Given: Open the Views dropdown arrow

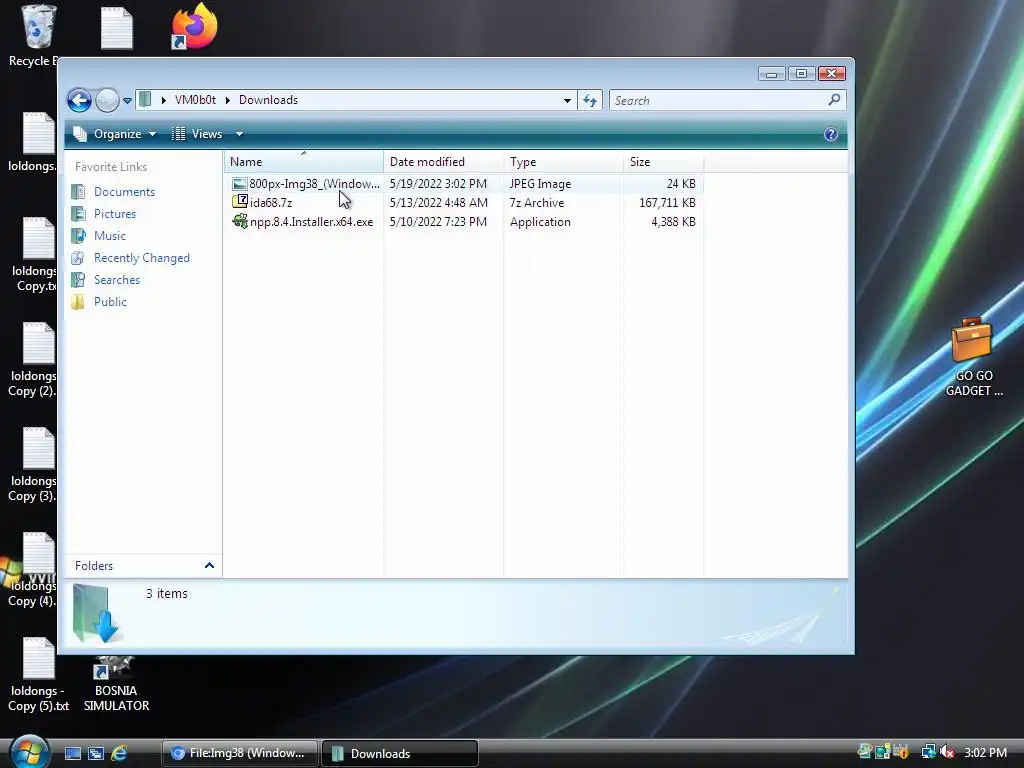Looking at the screenshot, I should click(239, 134).
